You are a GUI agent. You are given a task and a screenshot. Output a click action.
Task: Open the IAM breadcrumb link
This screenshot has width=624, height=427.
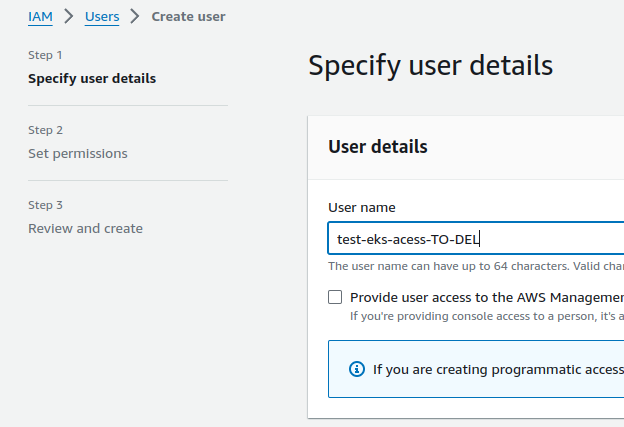click(40, 17)
